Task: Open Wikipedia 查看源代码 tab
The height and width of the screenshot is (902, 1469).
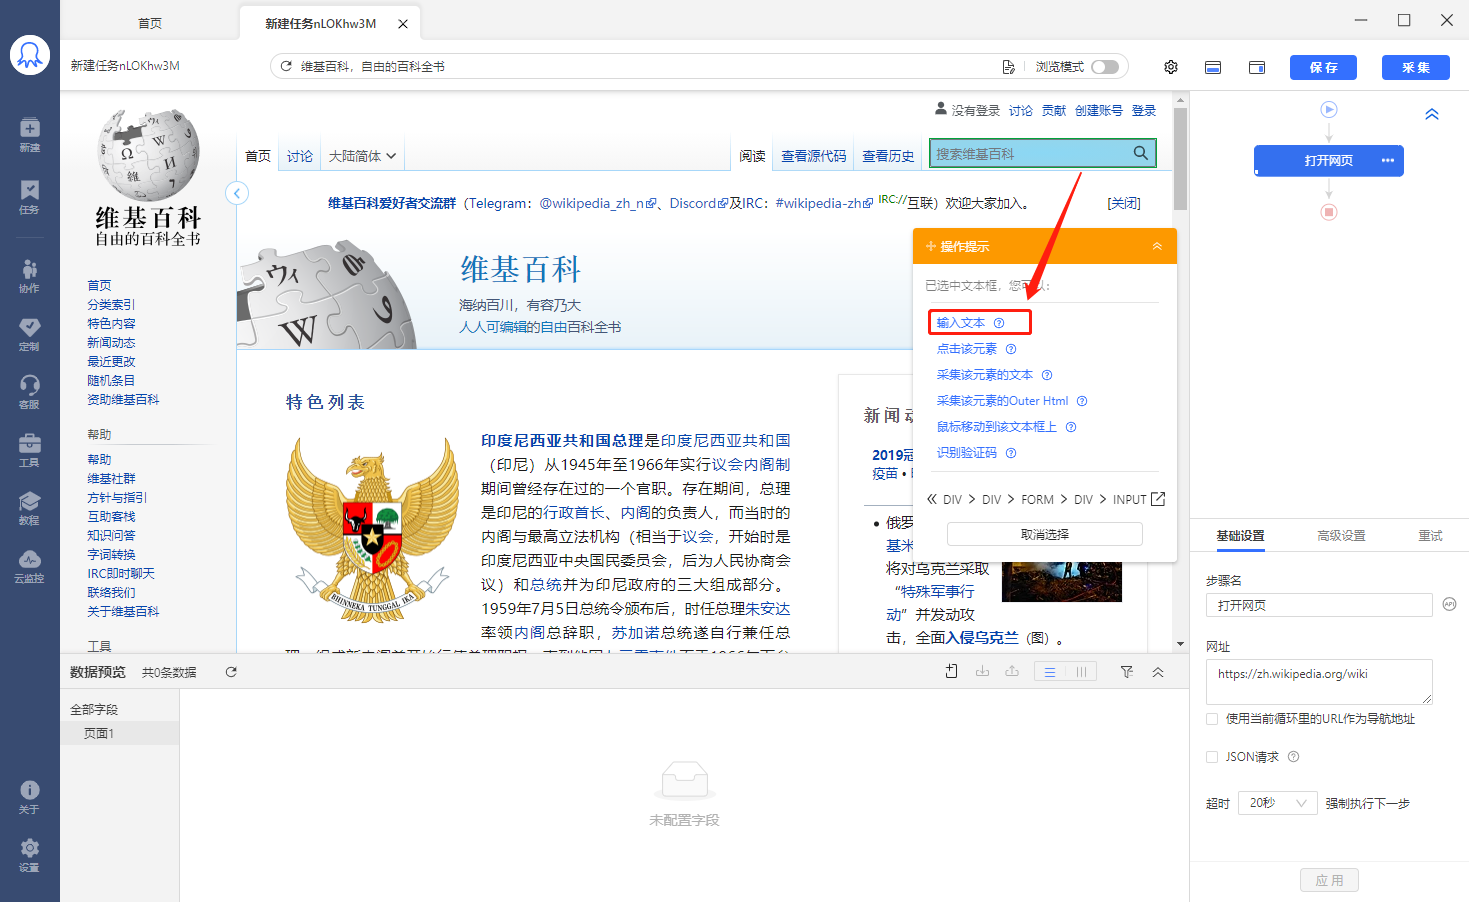Action: pyautogui.click(x=813, y=156)
